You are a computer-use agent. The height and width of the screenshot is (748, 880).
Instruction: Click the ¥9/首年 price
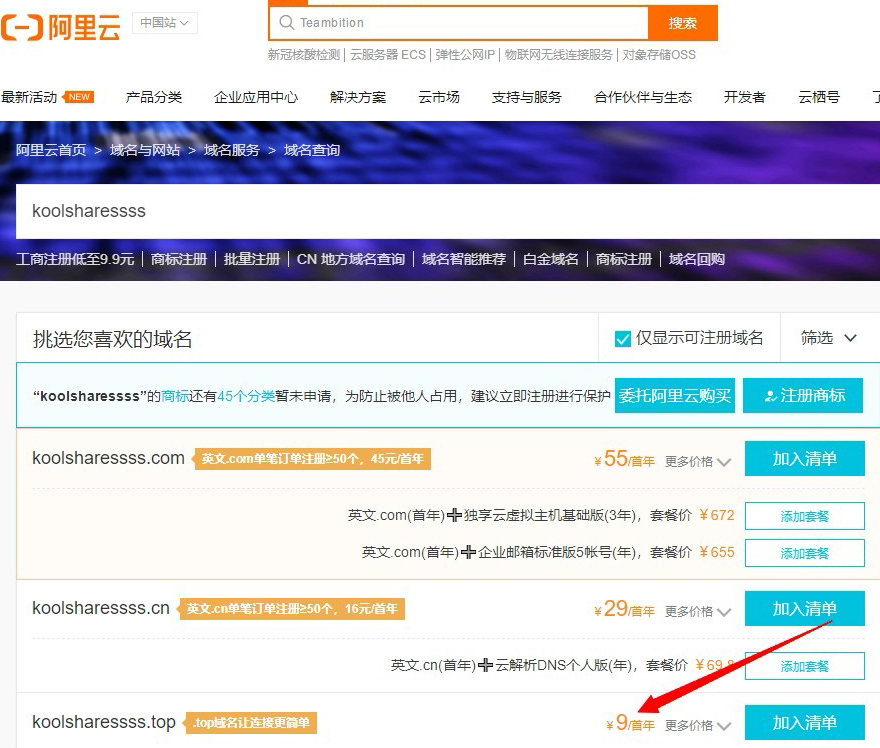pyautogui.click(x=631, y=723)
